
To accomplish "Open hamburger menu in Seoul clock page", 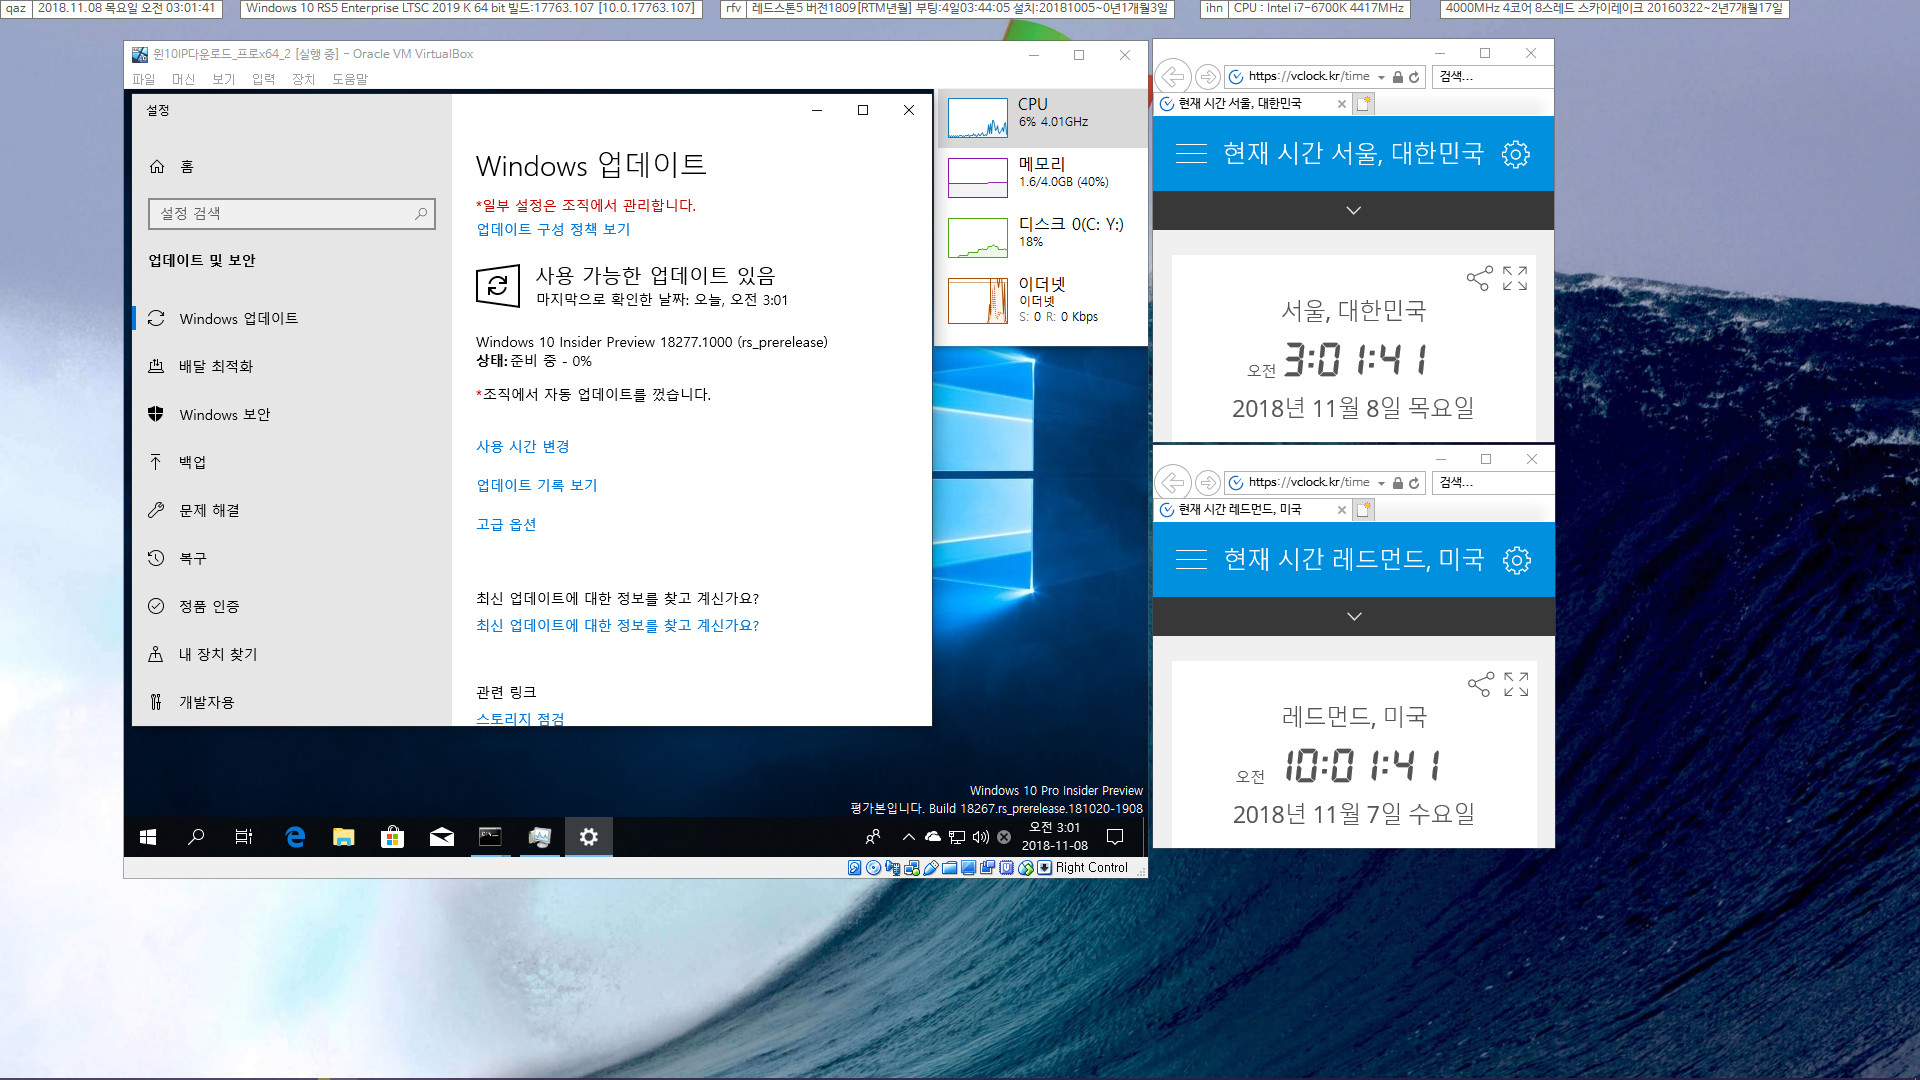I will (x=1191, y=154).
